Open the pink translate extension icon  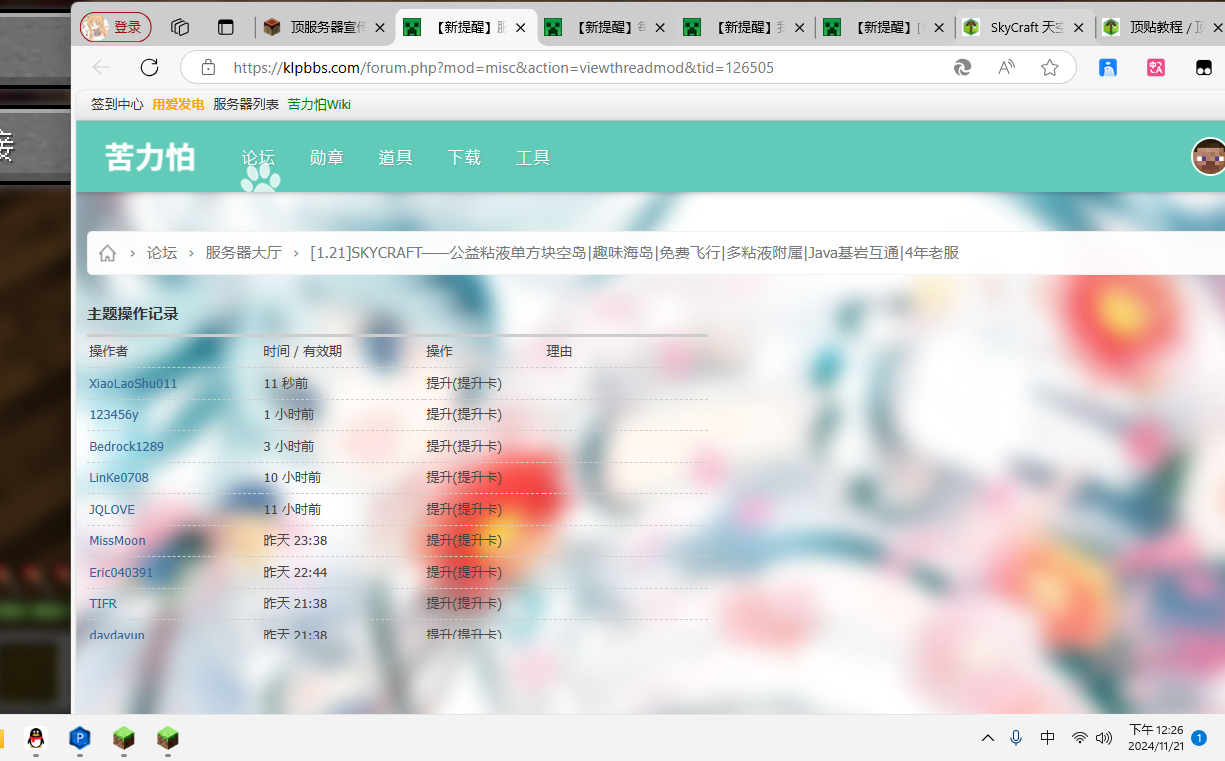tap(1156, 68)
